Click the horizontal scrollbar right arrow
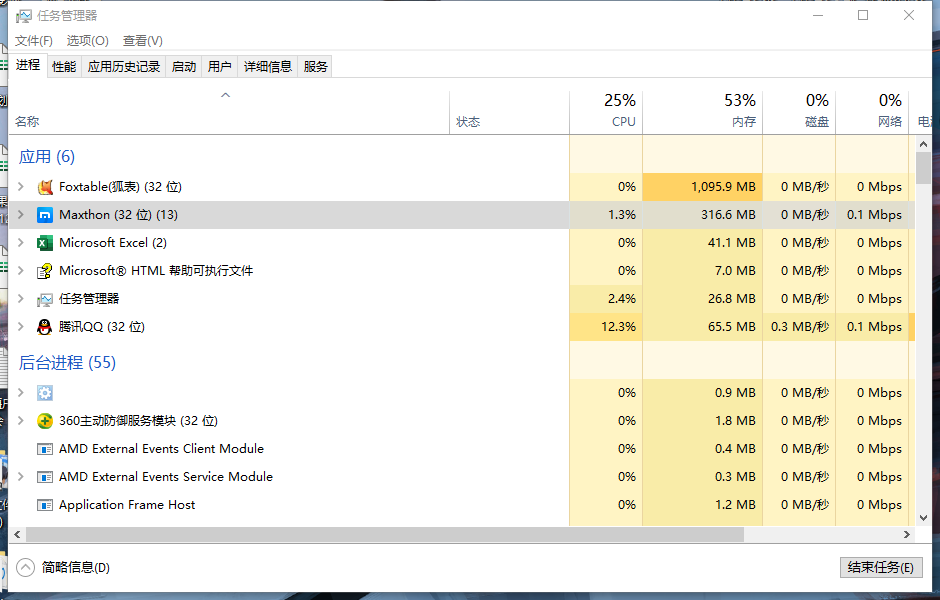Image resolution: width=940 pixels, height=600 pixels. [x=906, y=534]
